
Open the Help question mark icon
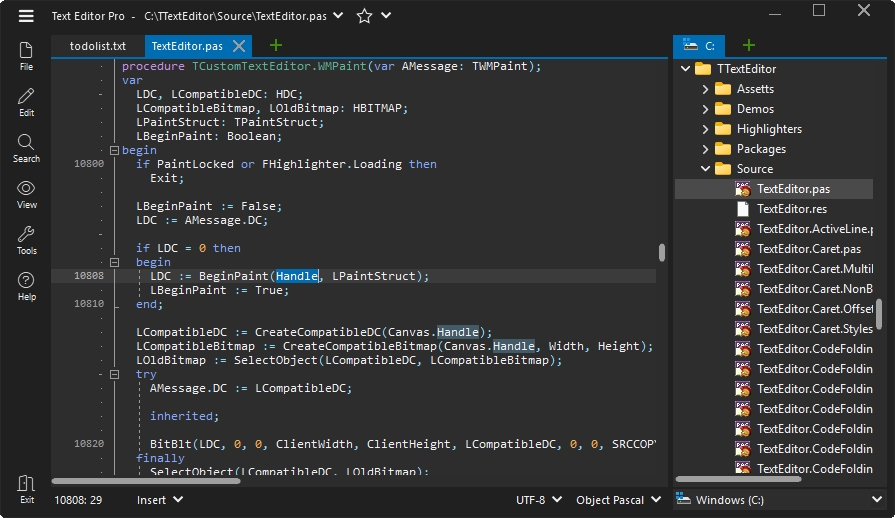[x=26, y=285]
